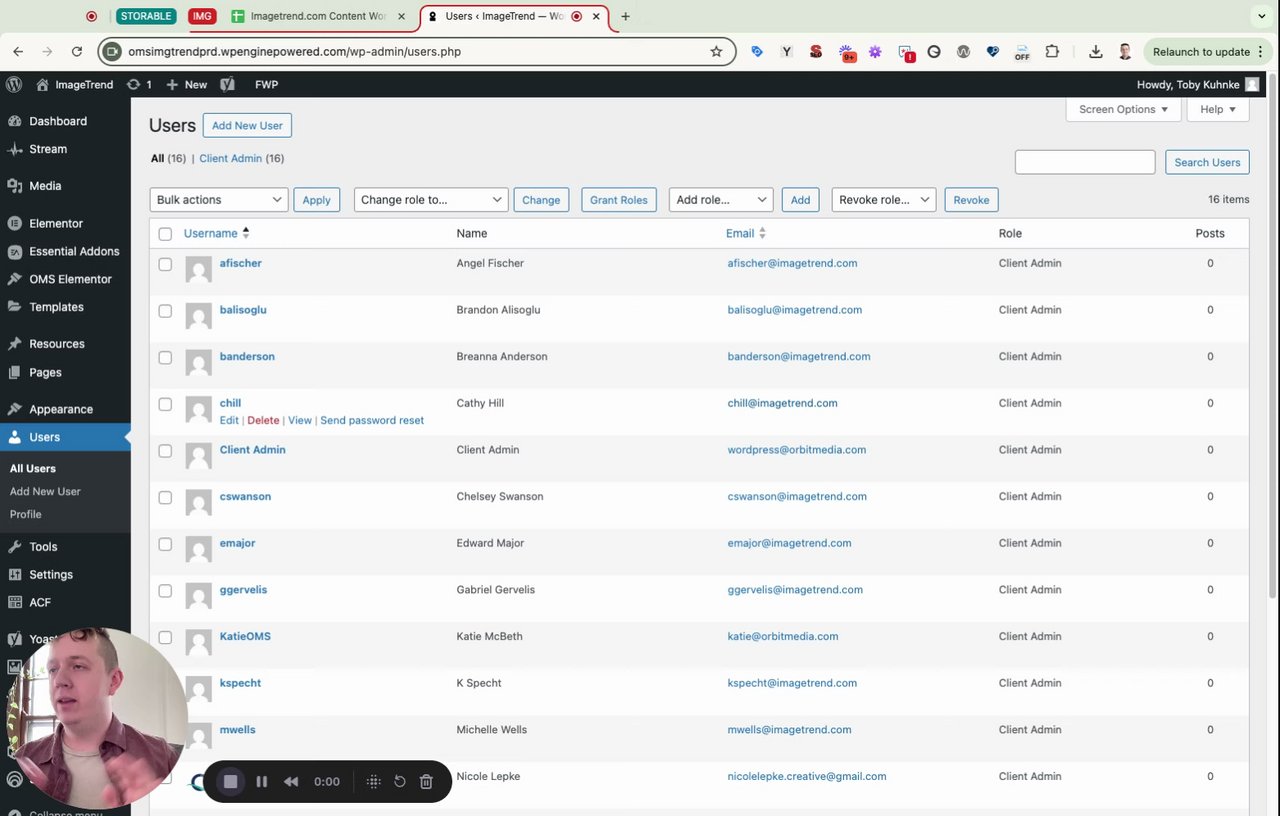Check the box for user cswanson

pyautogui.click(x=165, y=497)
